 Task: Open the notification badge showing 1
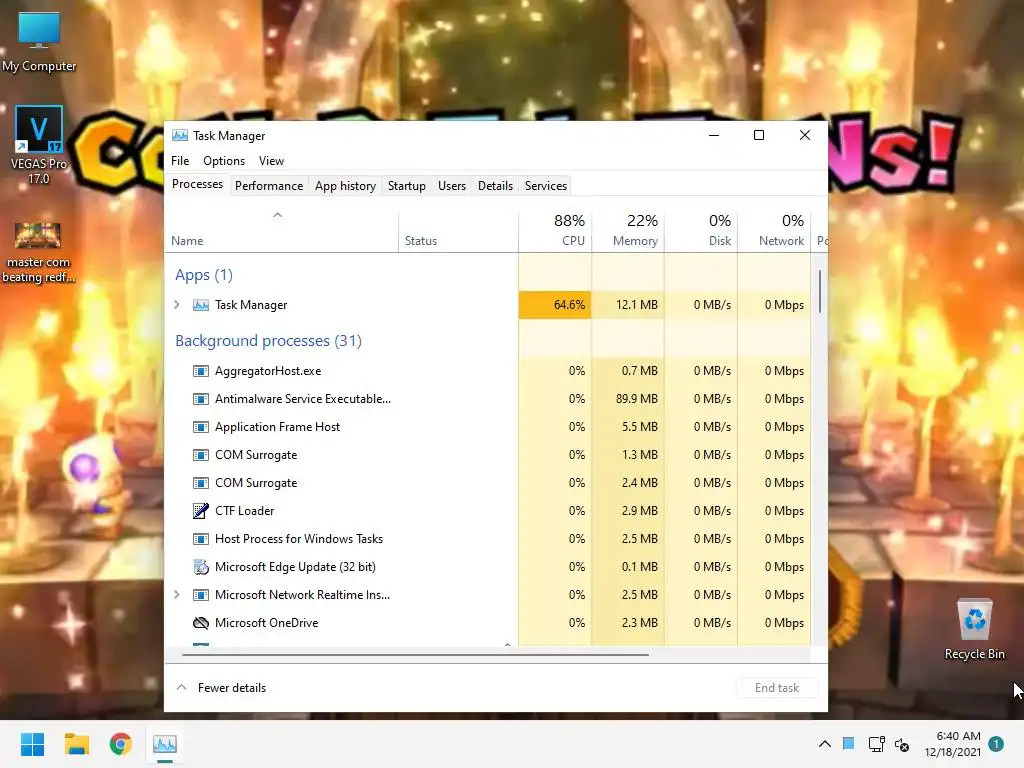(x=996, y=744)
